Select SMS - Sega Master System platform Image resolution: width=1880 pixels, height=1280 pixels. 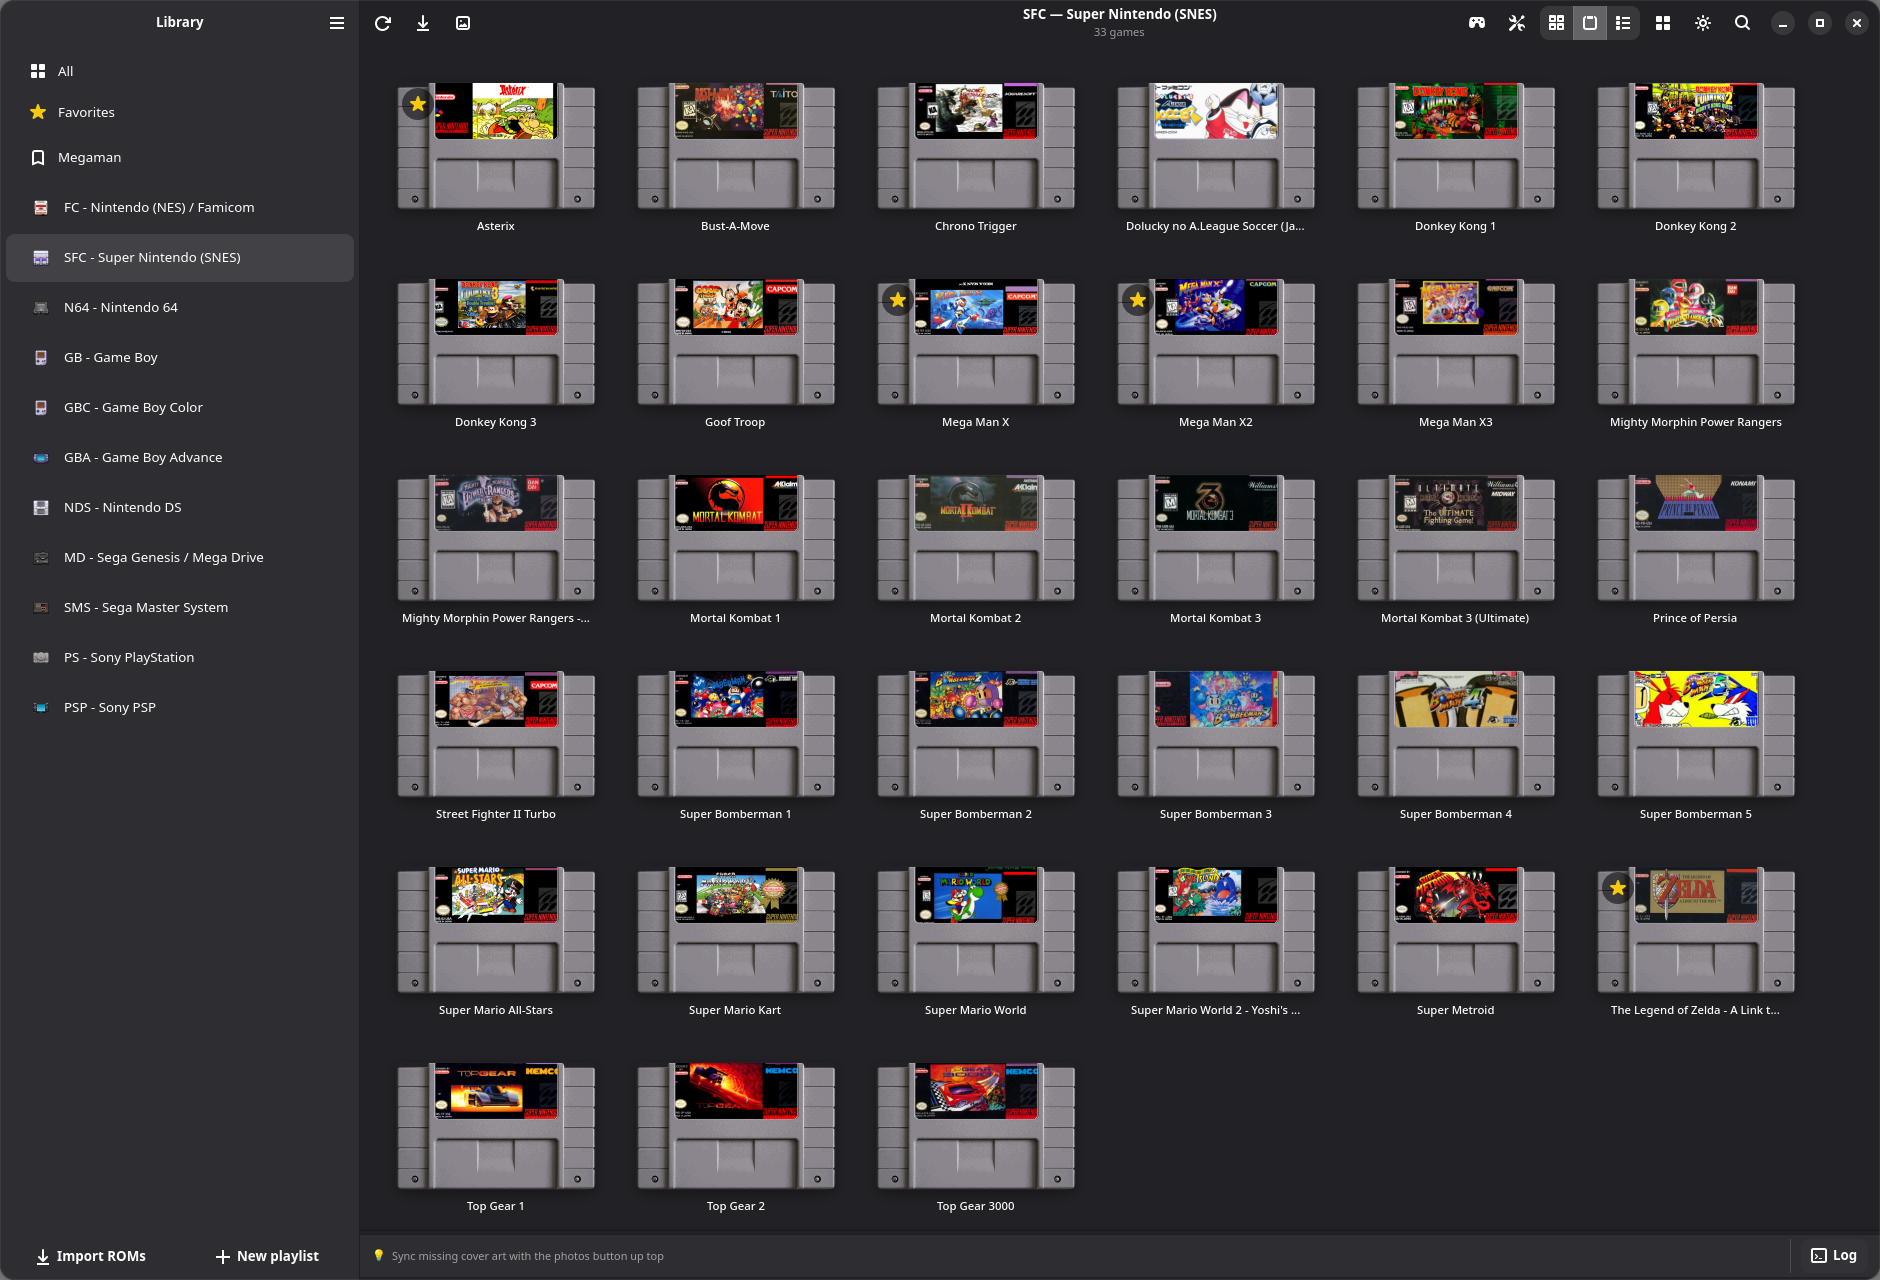point(180,607)
